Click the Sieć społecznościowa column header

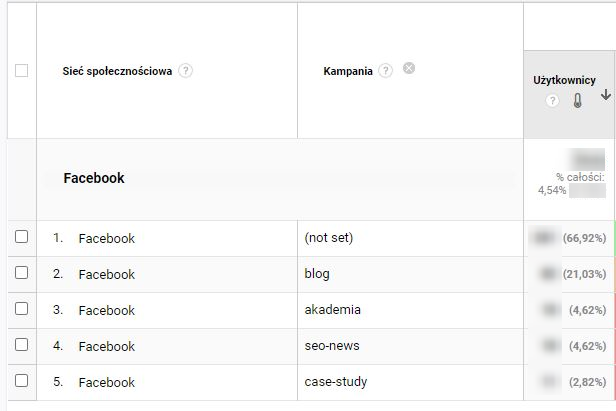pyautogui.click(x=117, y=71)
